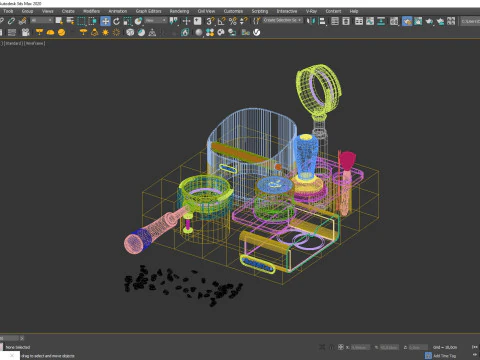Click the Align tool icon
480x360 pixels.
(x=322, y=21)
